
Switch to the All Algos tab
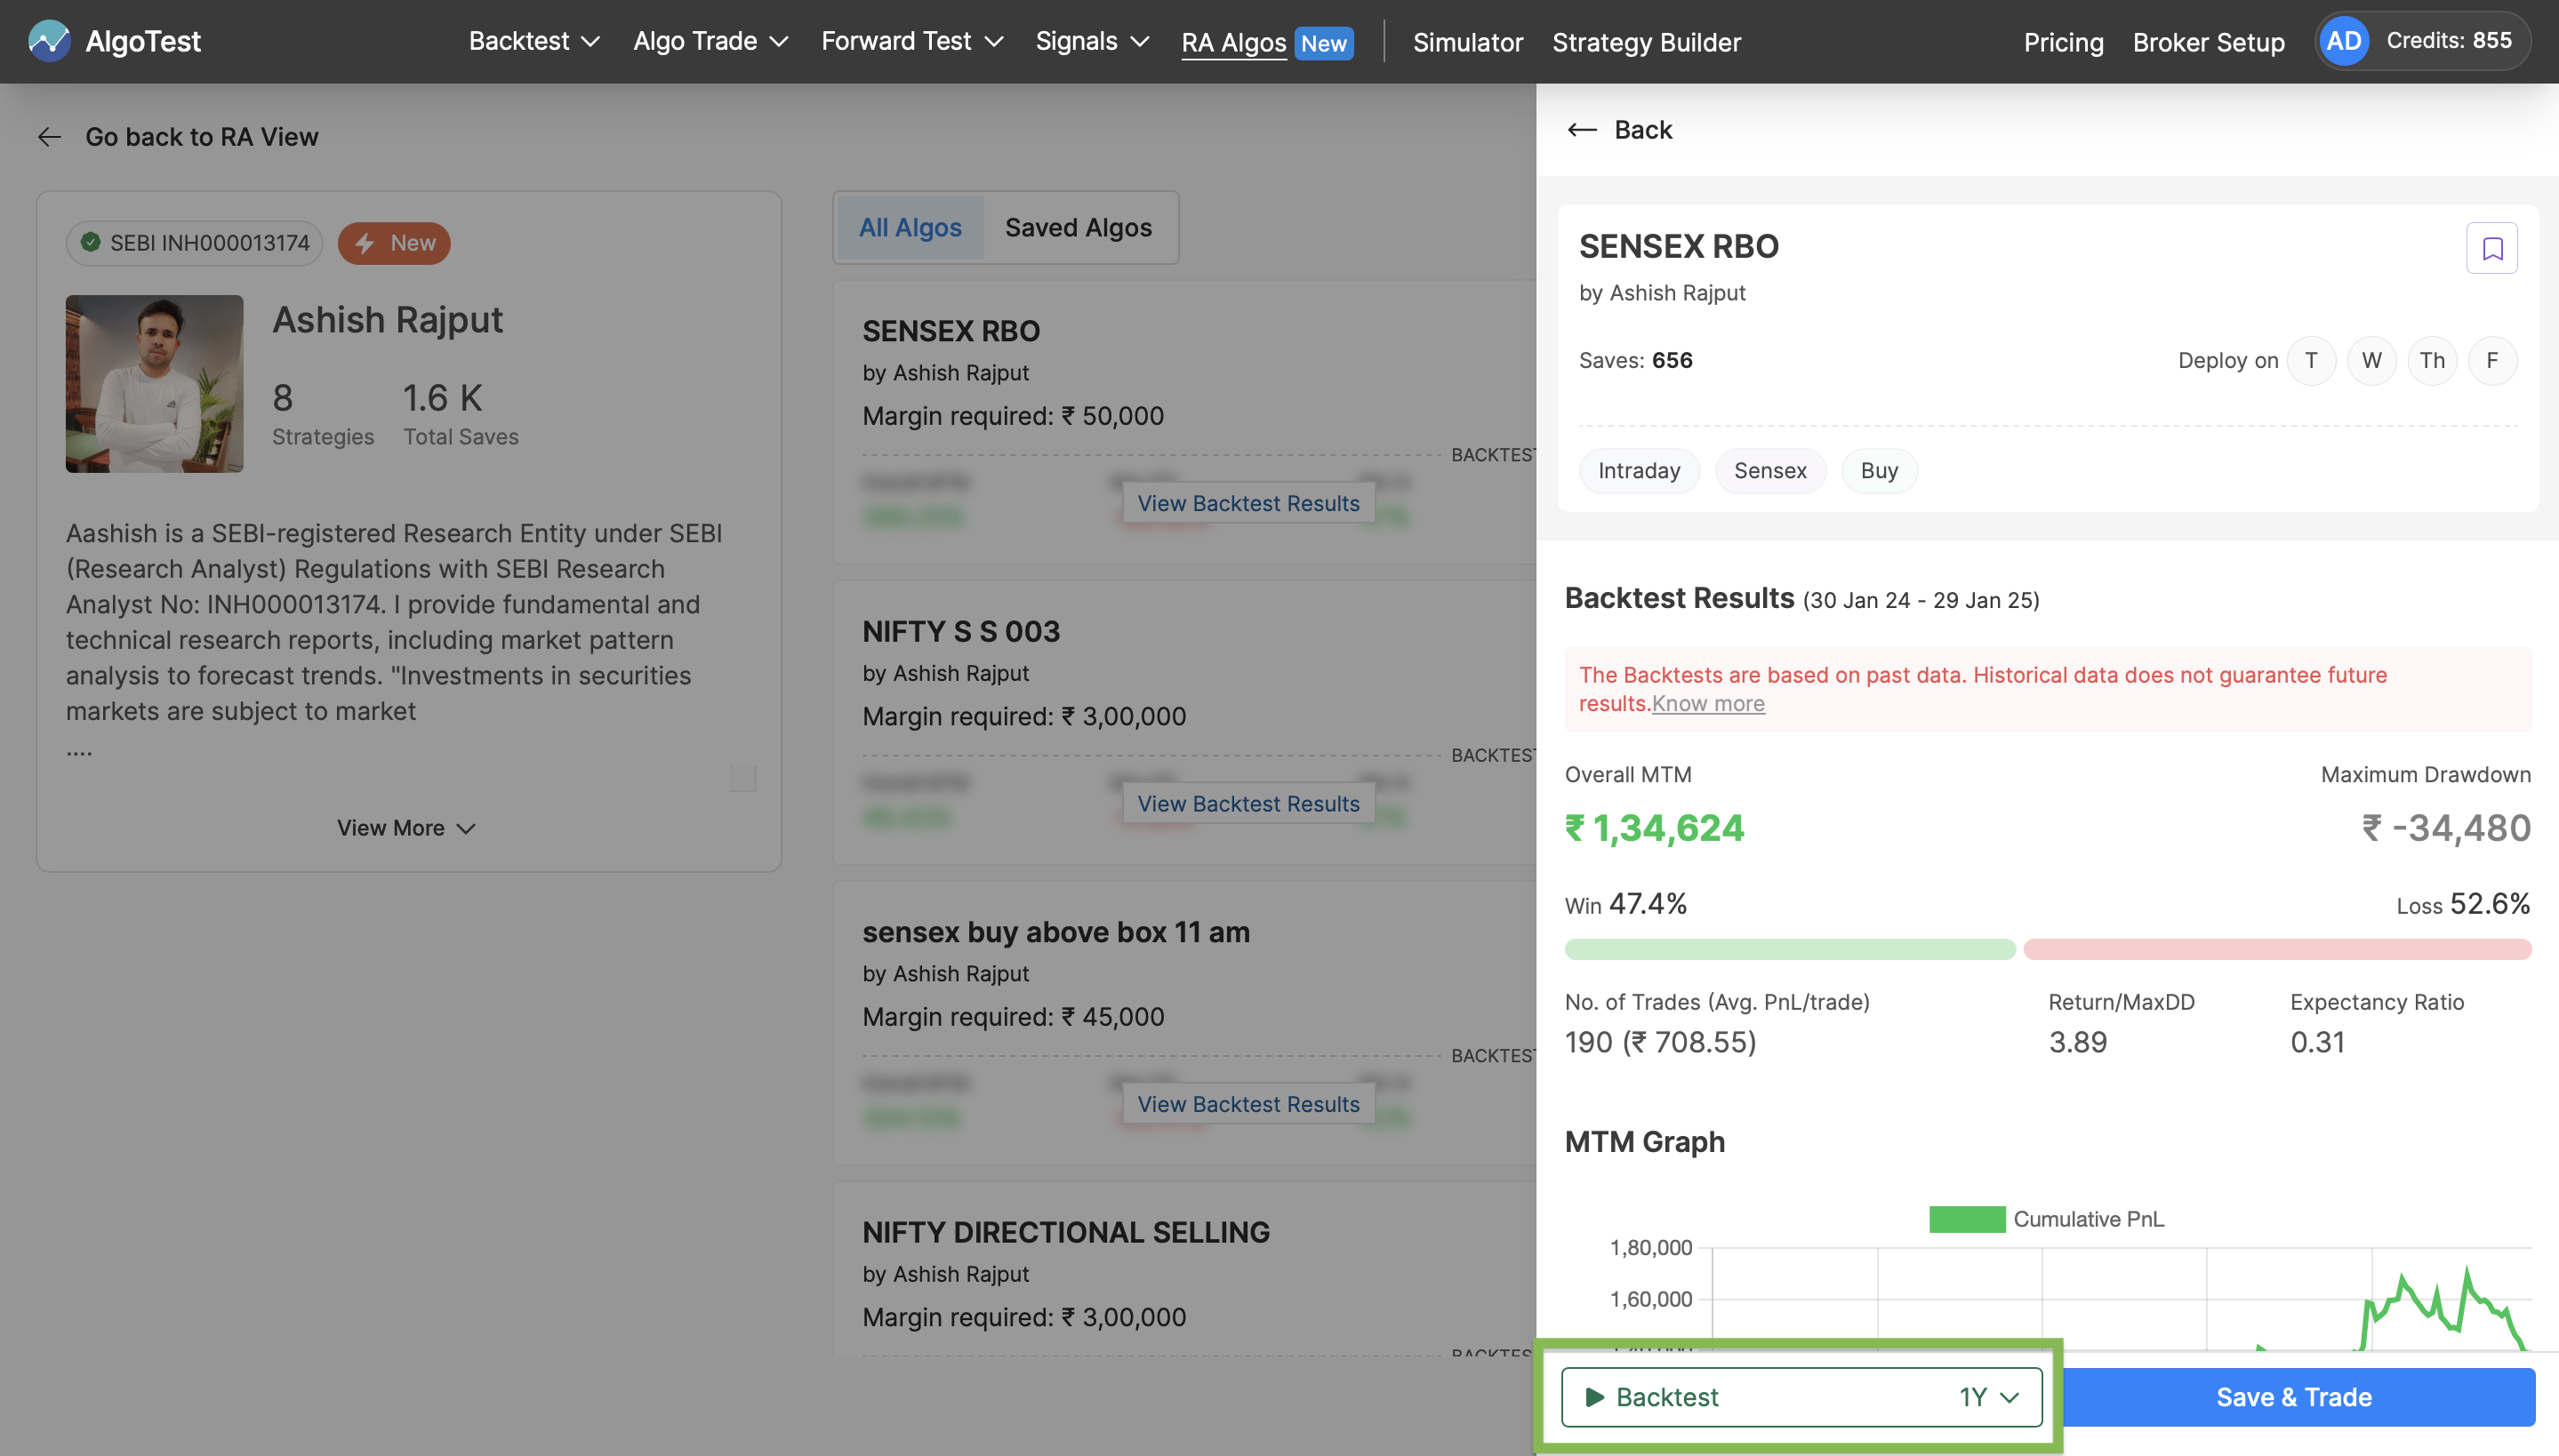tap(910, 228)
